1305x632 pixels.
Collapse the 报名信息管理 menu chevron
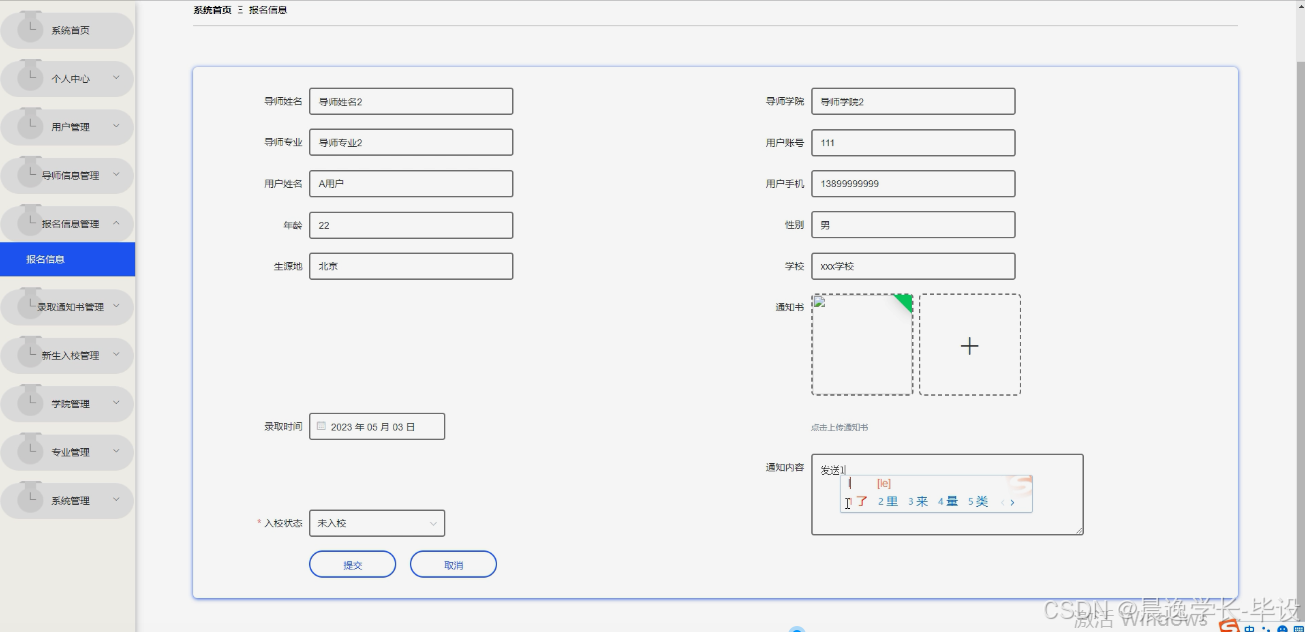[x=116, y=223]
